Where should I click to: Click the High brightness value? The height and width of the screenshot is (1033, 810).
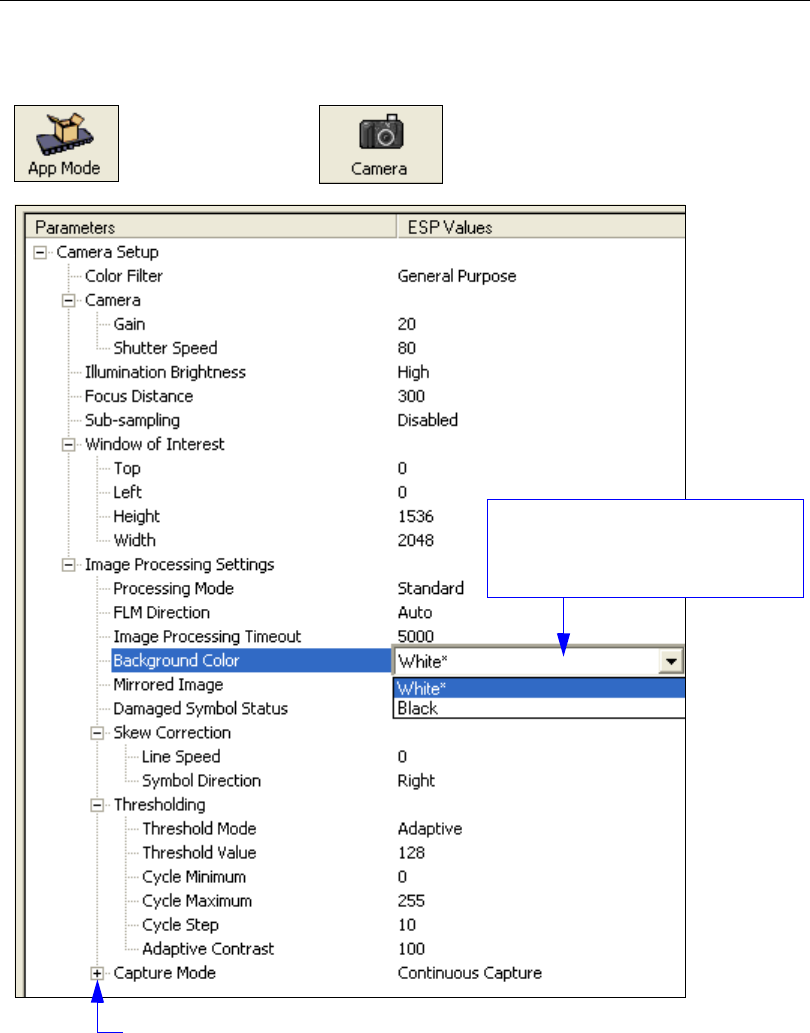point(414,372)
